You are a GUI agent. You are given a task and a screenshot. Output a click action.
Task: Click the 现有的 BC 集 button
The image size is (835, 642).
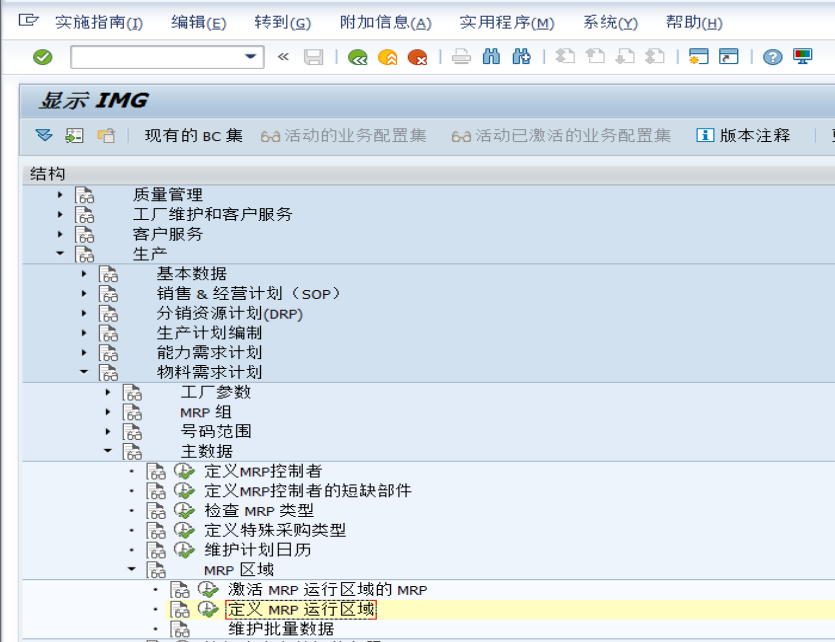194,136
